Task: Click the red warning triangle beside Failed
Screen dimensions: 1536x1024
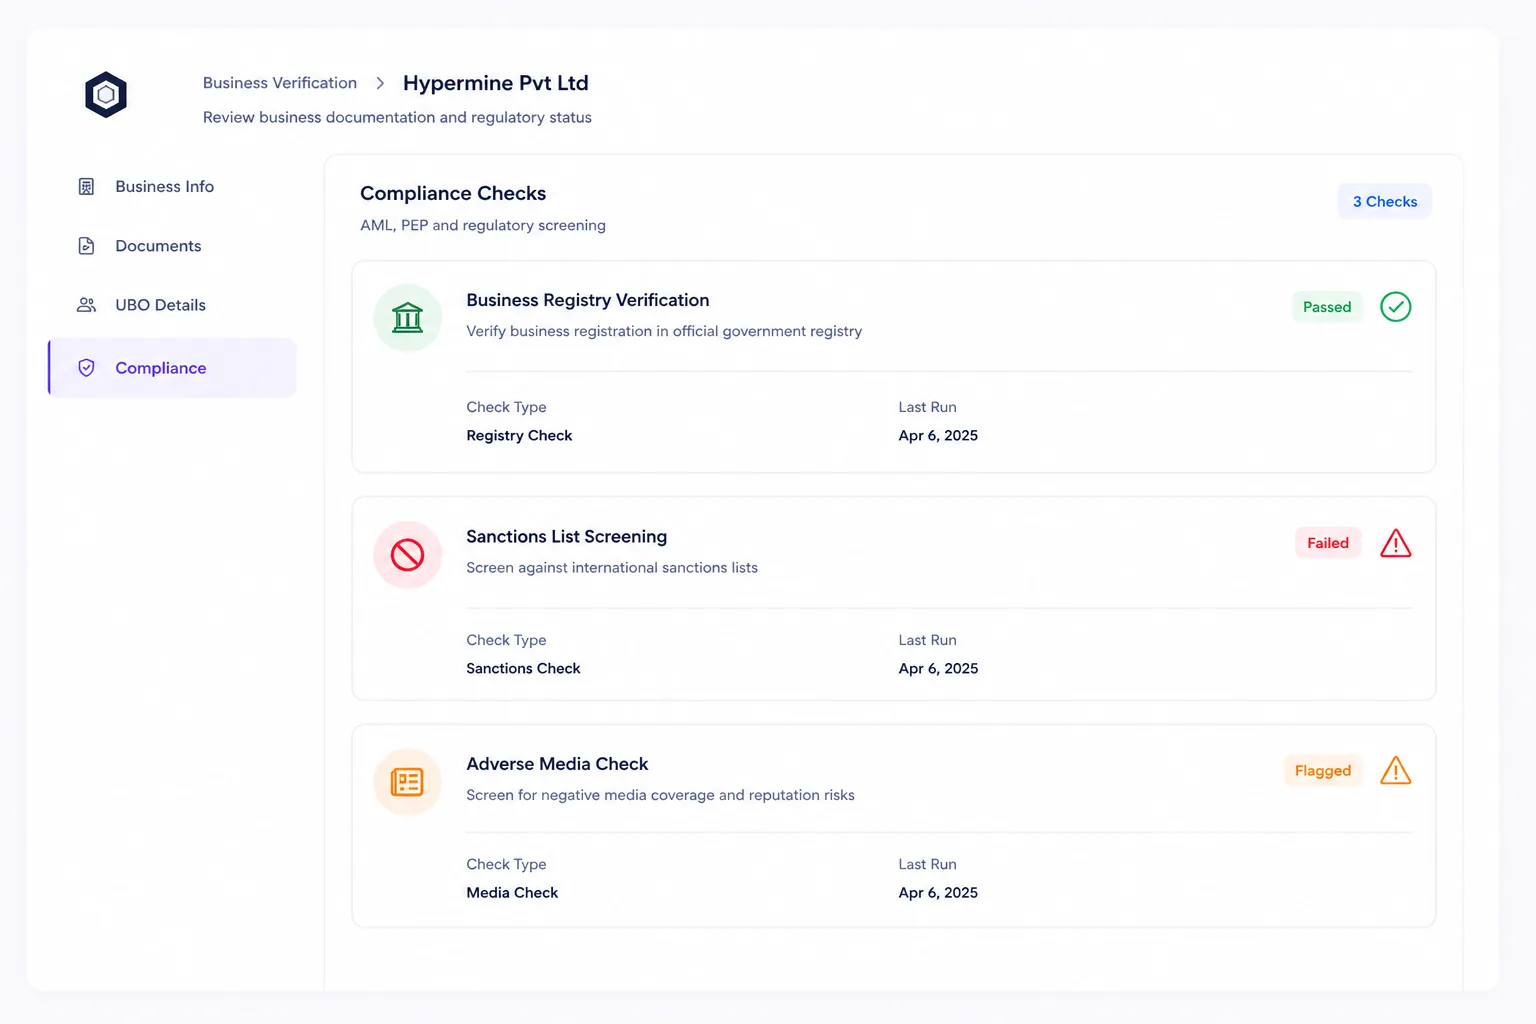Action: (x=1395, y=543)
